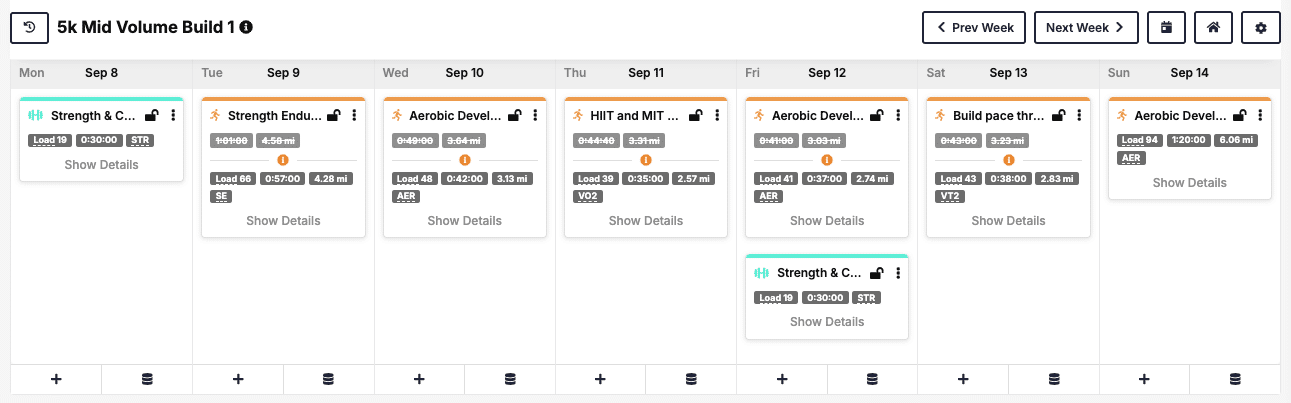Screen dimensions: 1291x403
Task: Click the home icon button
Action: [1213, 28]
